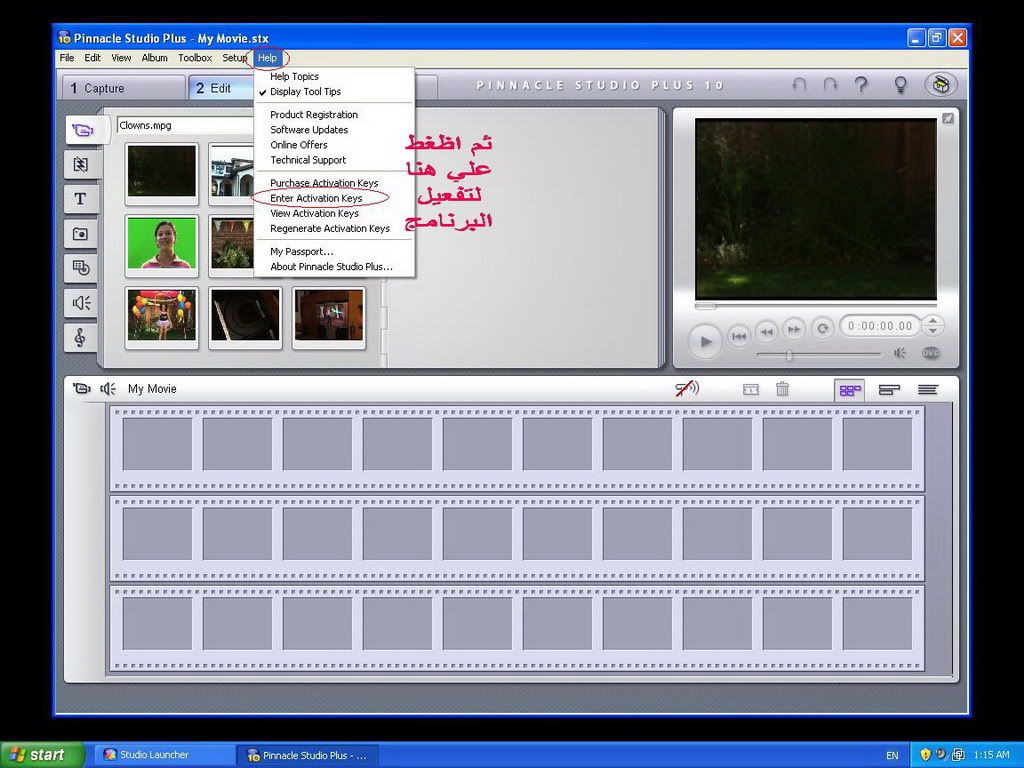Open the File menu
This screenshot has height=768, width=1024.
(x=67, y=57)
